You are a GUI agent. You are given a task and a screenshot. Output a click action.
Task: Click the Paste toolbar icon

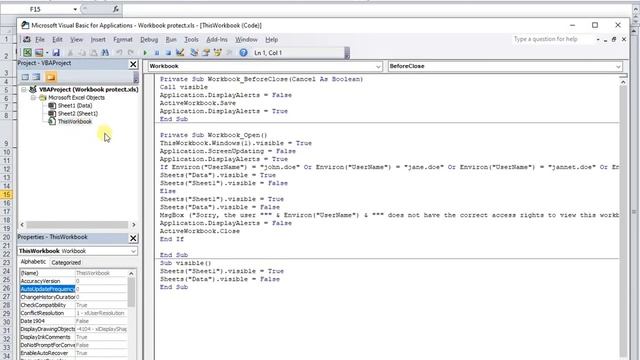click(93, 53)
